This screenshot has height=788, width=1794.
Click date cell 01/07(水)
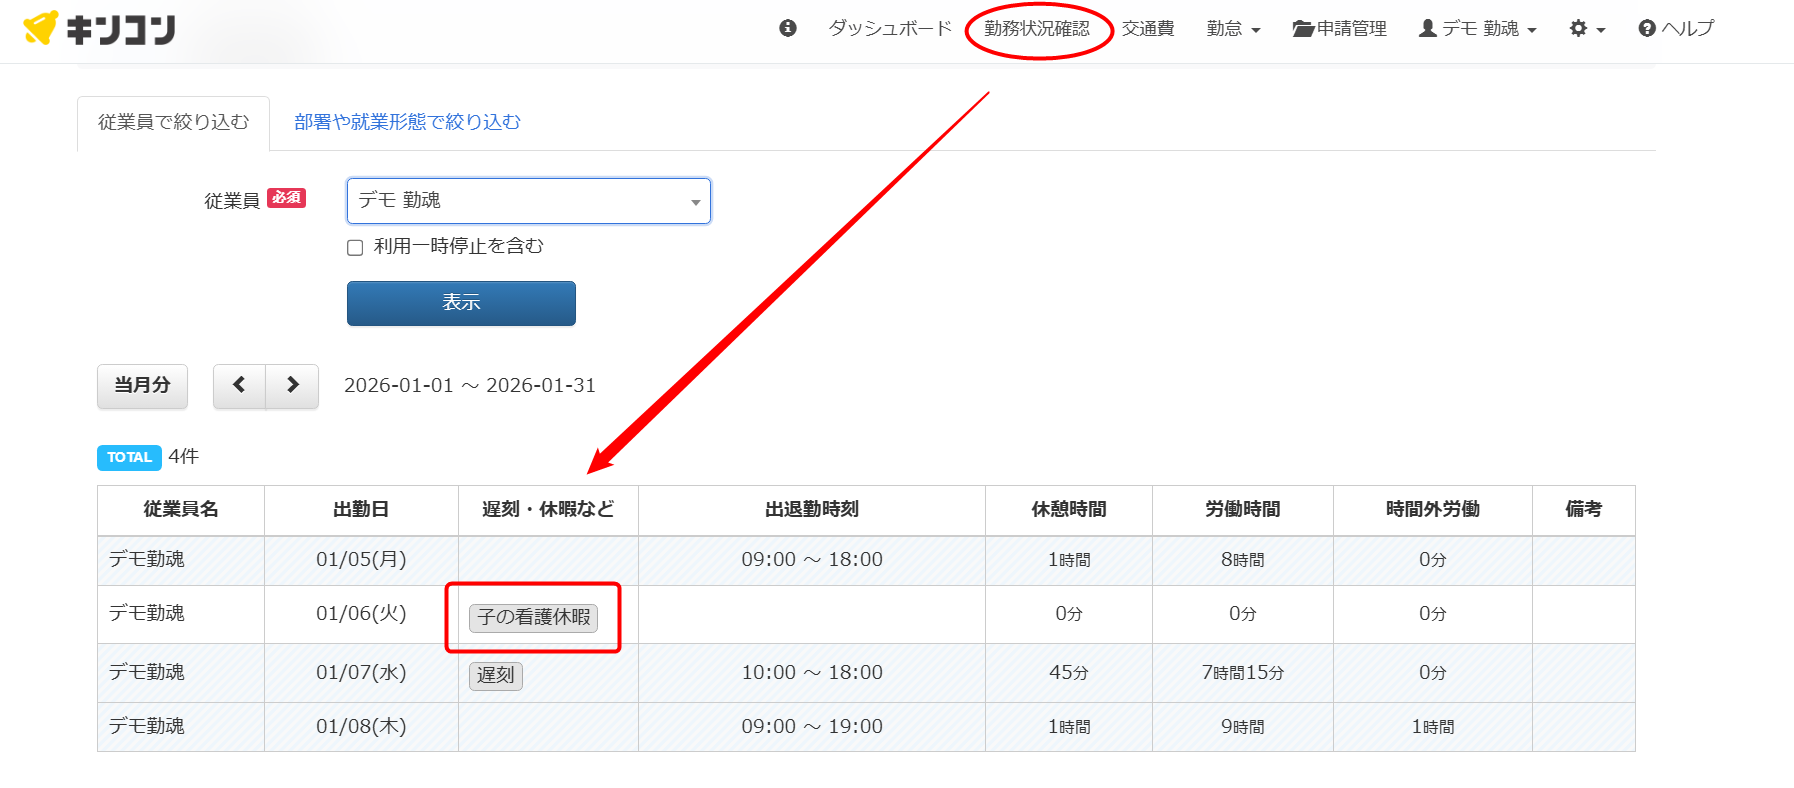point(361,673)
